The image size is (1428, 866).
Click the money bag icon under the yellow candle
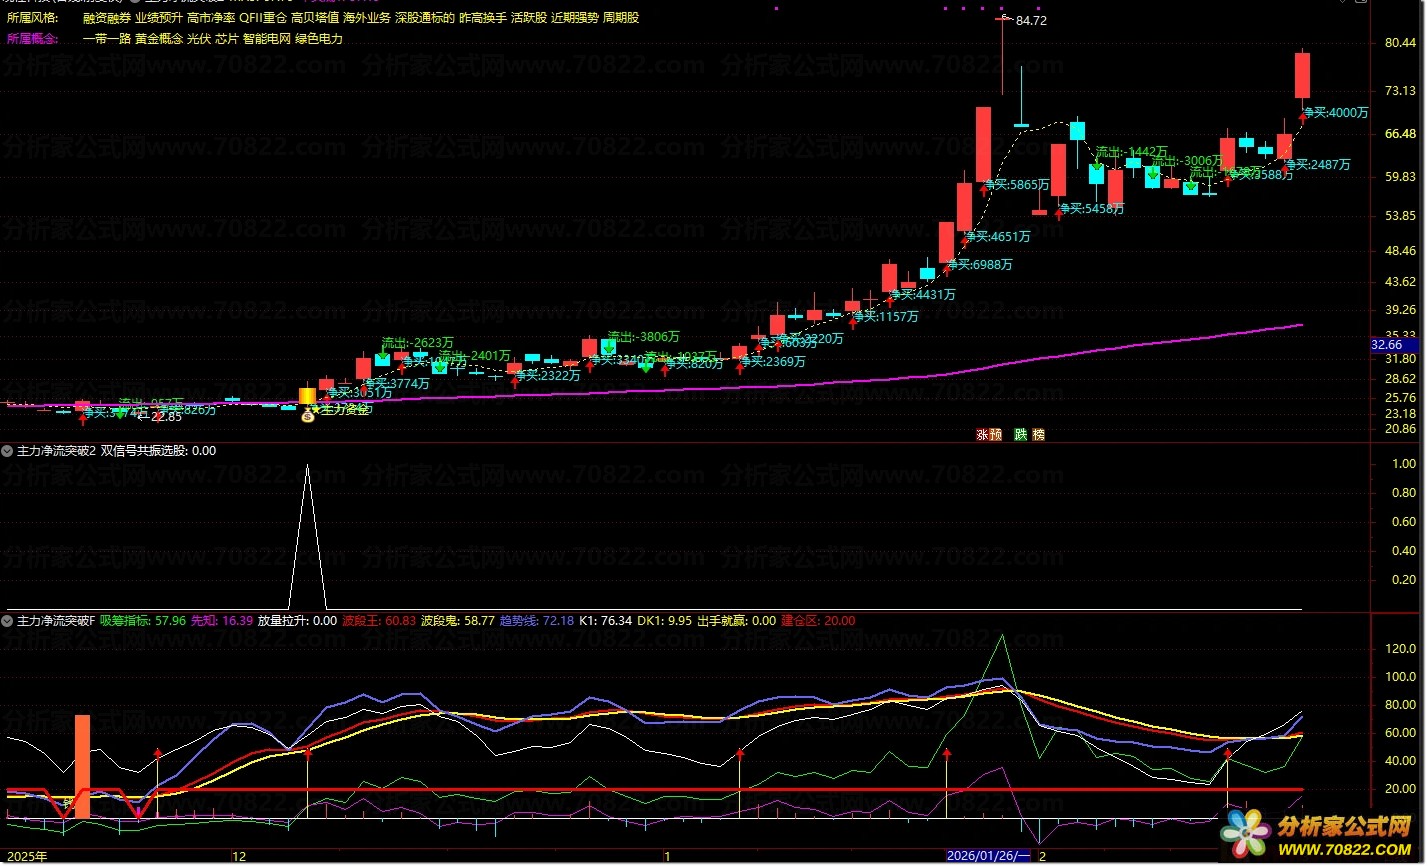(308, 414)
